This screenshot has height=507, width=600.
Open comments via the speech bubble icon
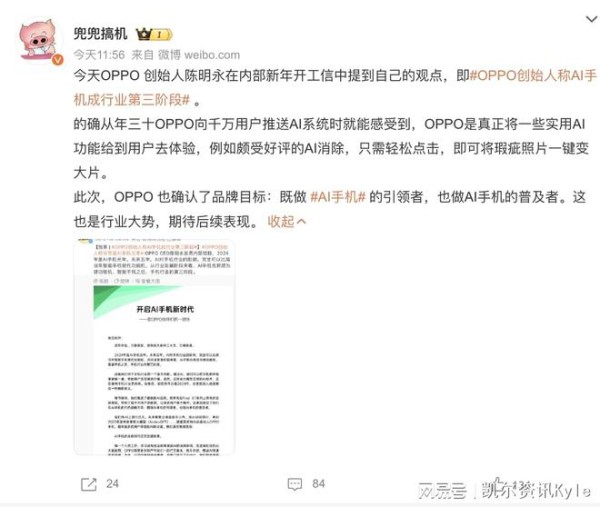coord(295,484)
